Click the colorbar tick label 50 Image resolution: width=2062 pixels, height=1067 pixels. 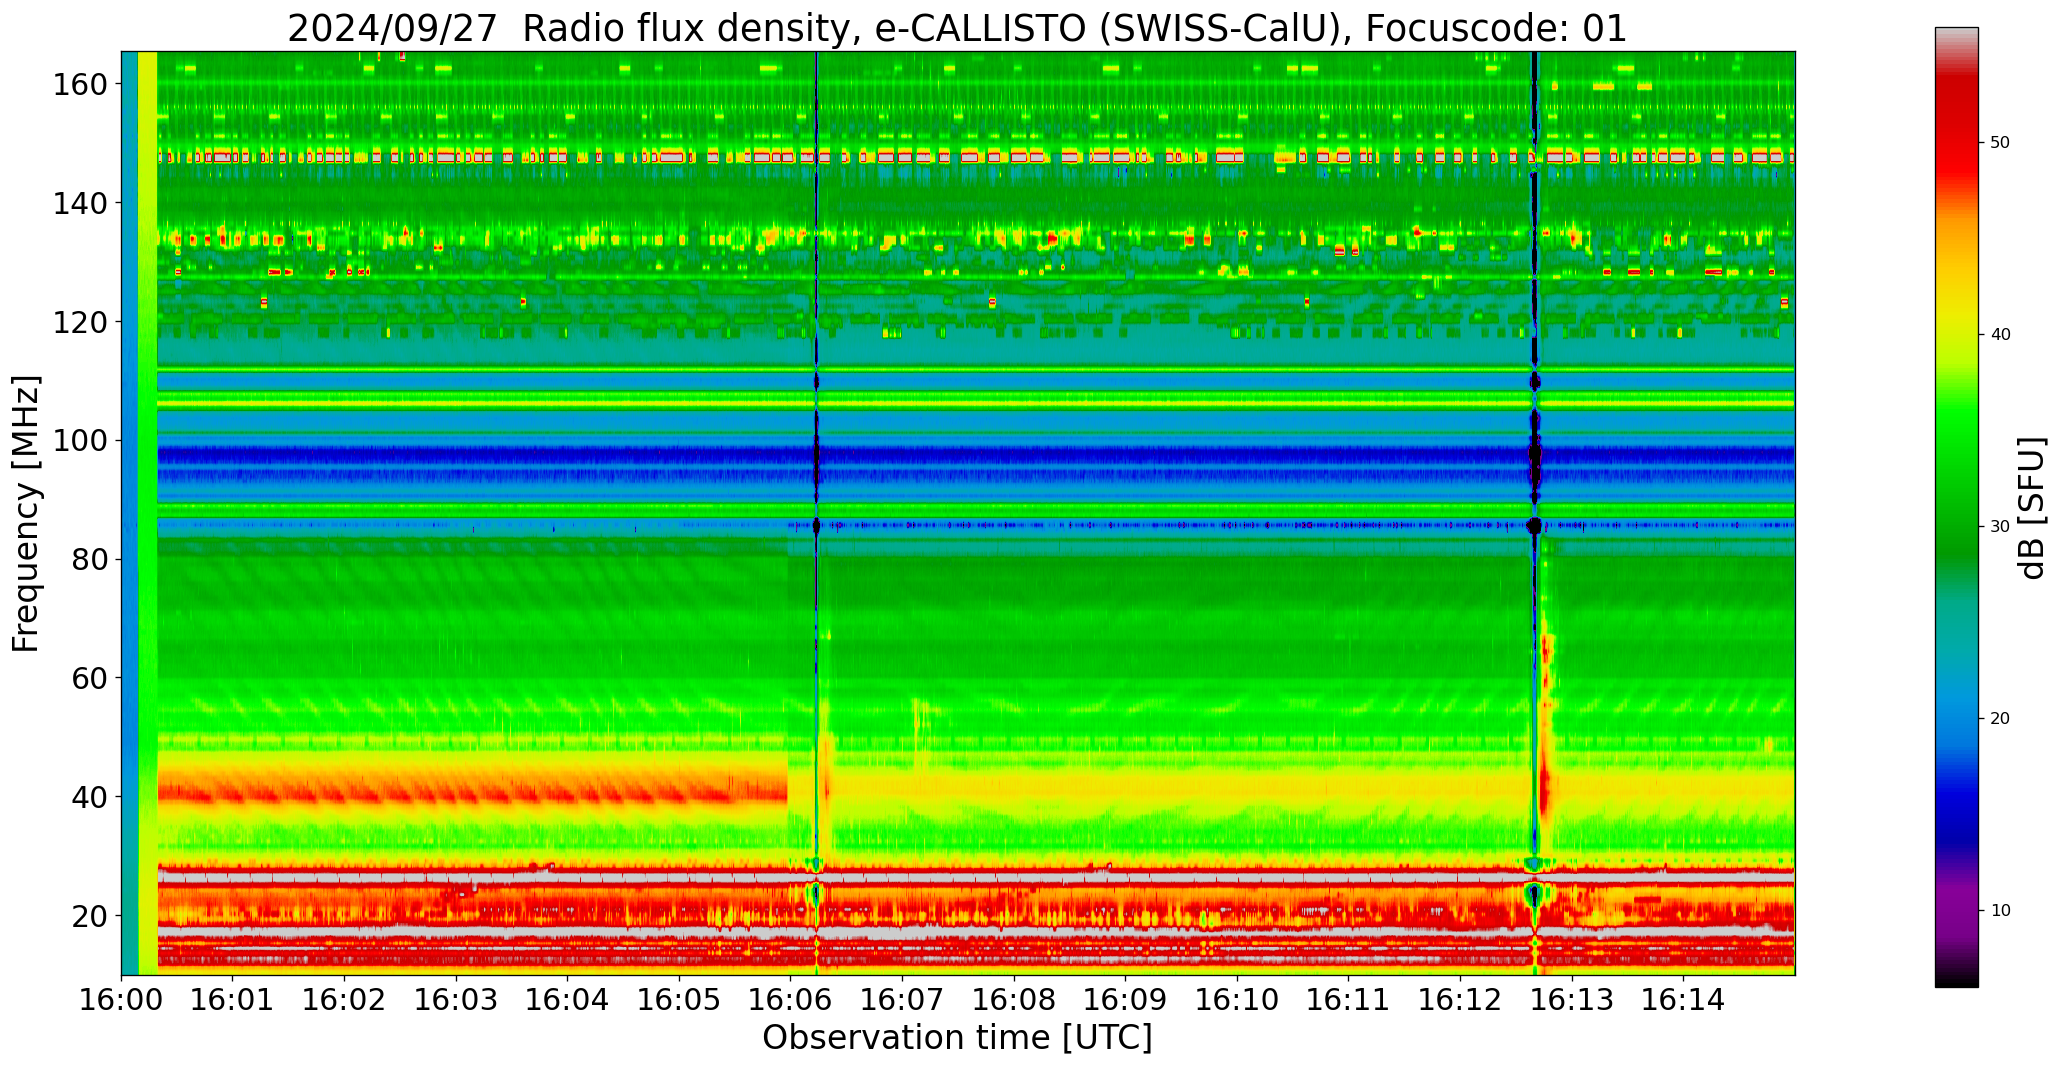tap(2001, 143)
